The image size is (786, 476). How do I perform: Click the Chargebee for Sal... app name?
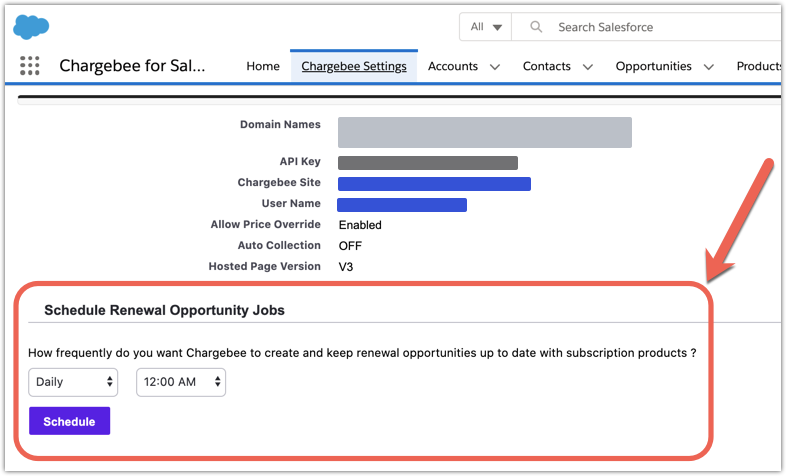(x=132, y=66)
